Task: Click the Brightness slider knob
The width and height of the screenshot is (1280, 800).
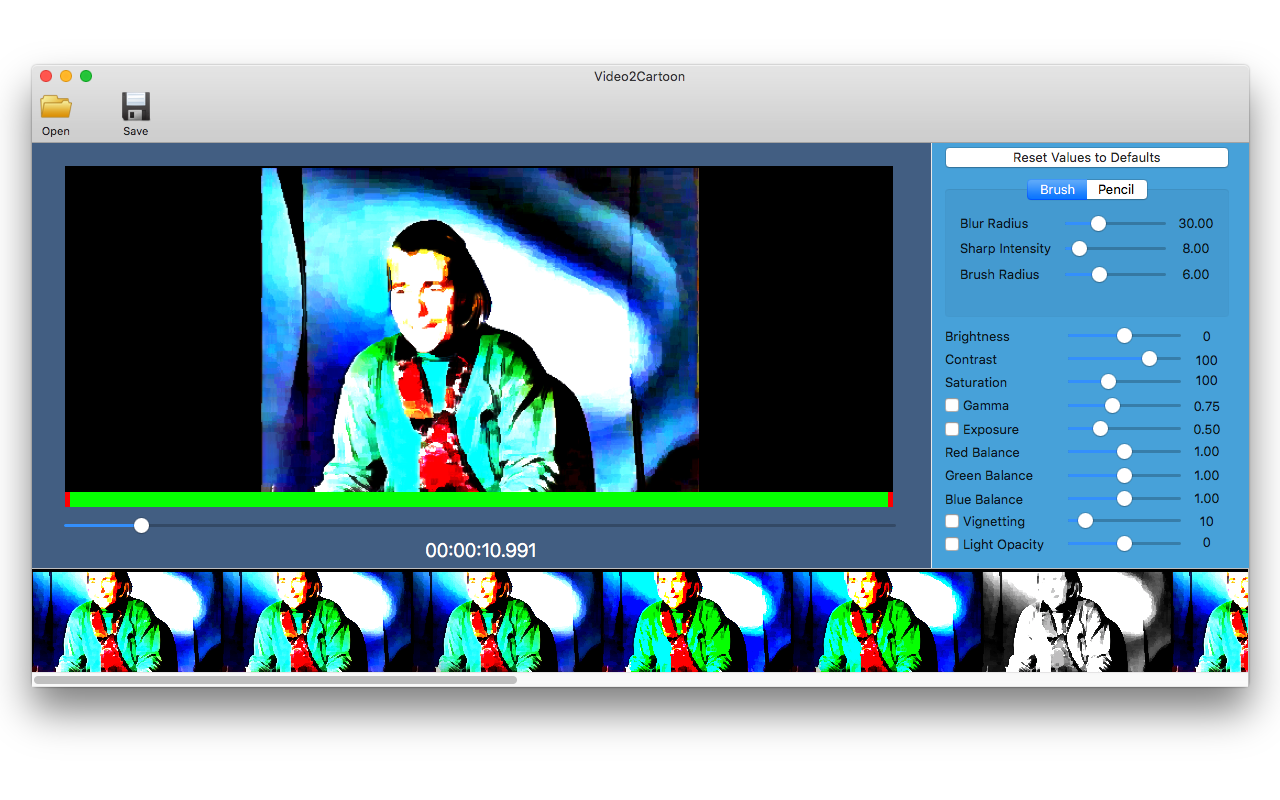Action: pyautogui.click(x=1124, y=336)
